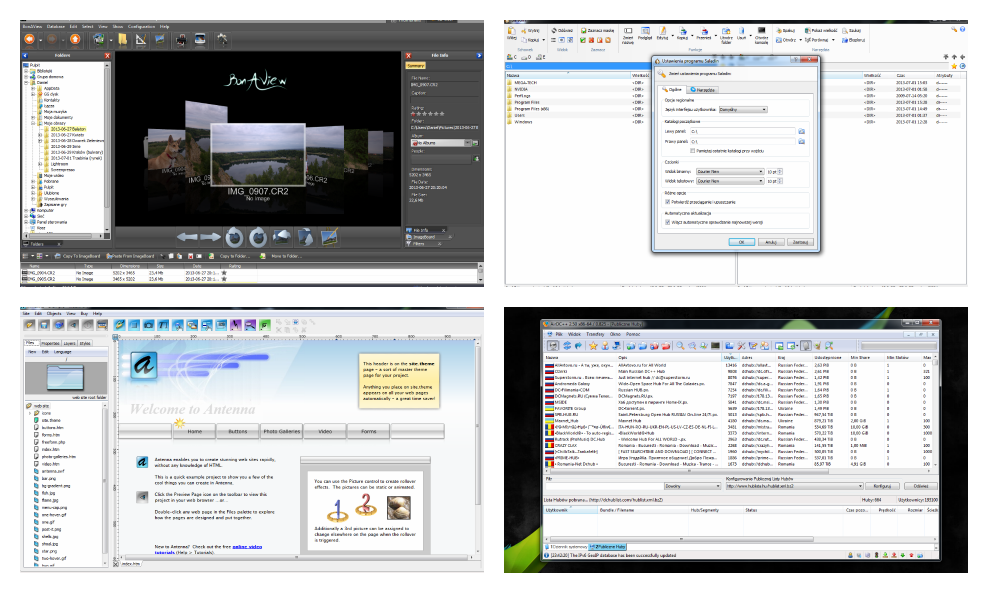Switch to the Layers tab in Antenna
Viewport: 988px width, 593px height.
pyautogui.click(x=69, y=343)
